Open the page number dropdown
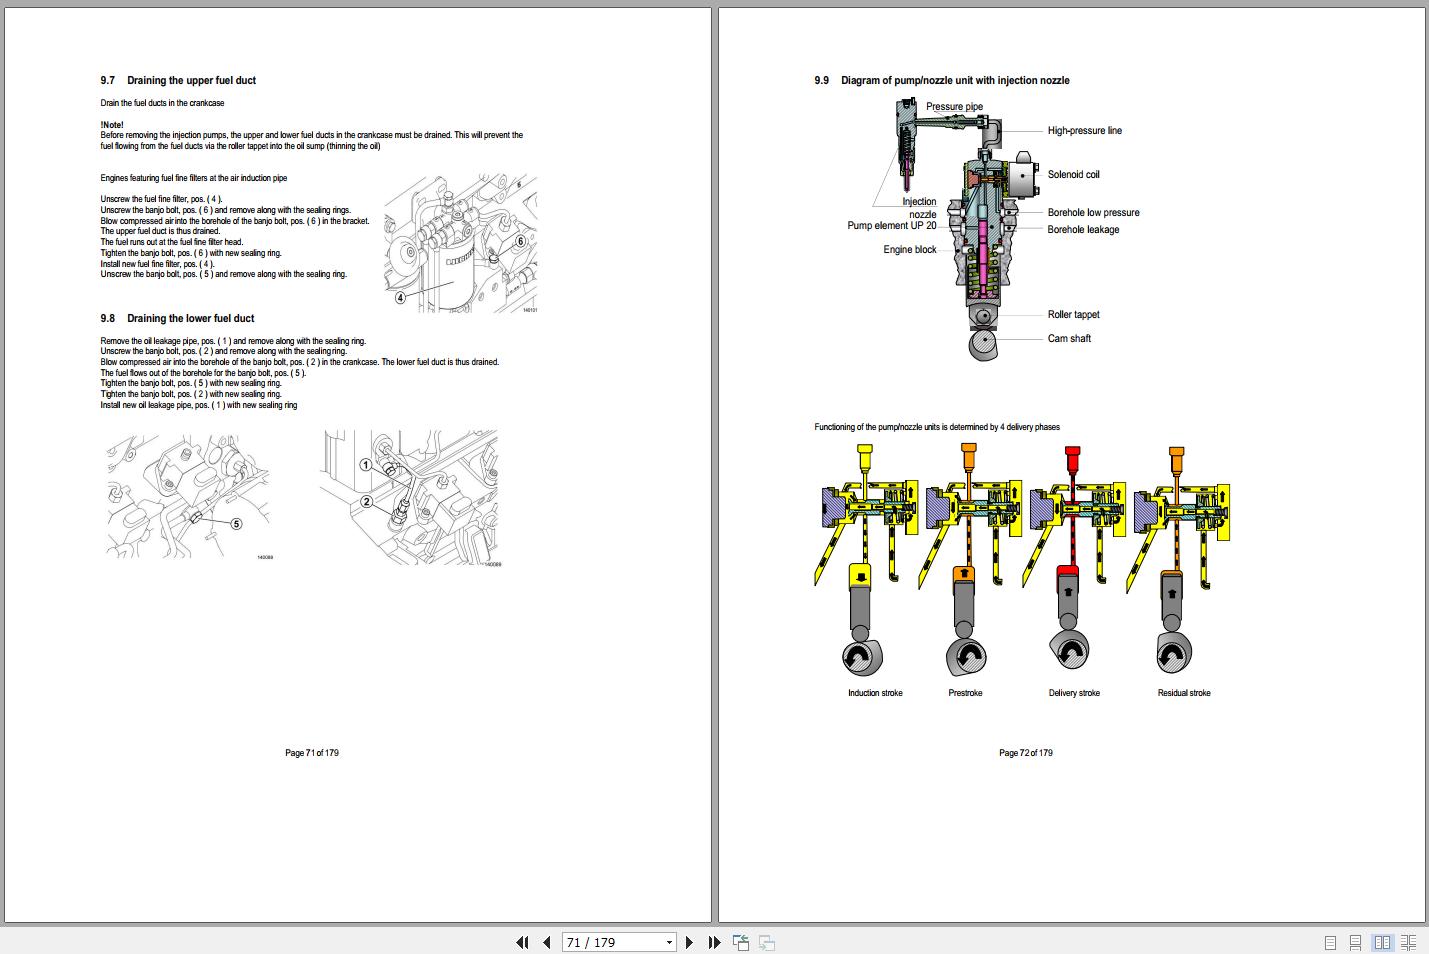 coord(668,942)
